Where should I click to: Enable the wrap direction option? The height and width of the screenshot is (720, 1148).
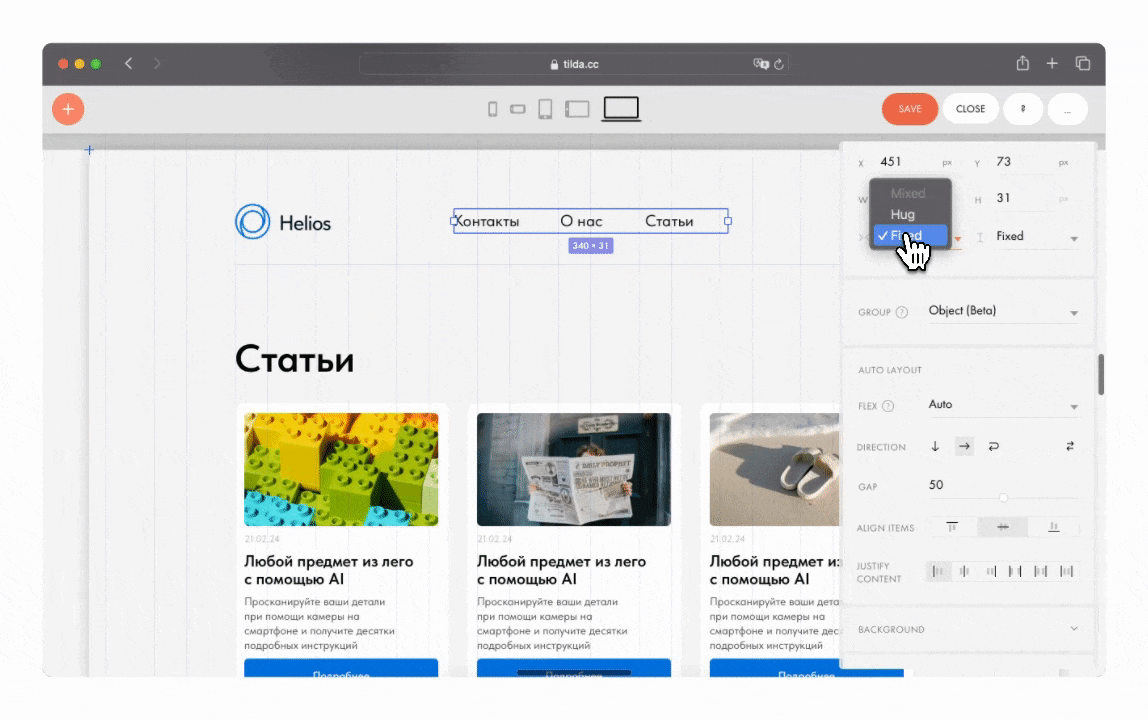(994, 446)
